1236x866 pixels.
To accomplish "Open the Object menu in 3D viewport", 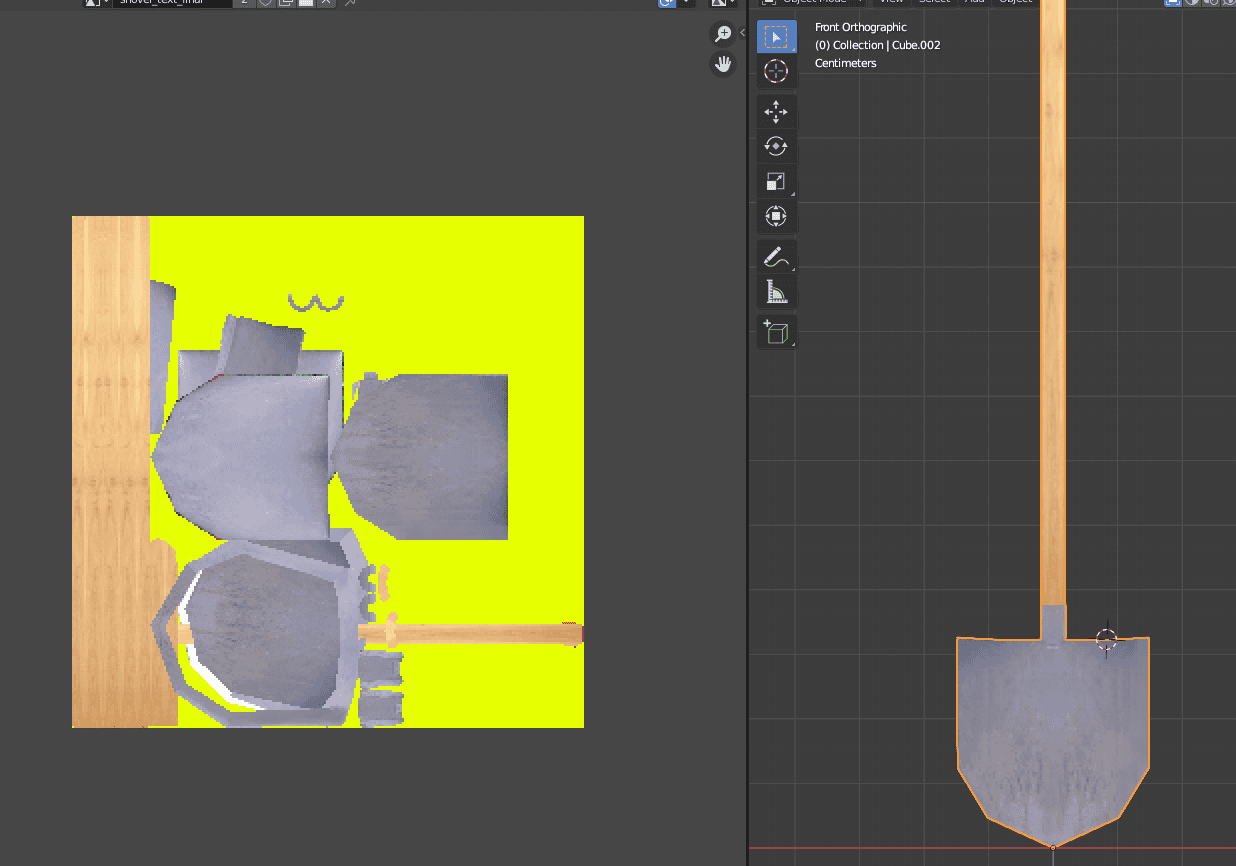I will 1015,2.
